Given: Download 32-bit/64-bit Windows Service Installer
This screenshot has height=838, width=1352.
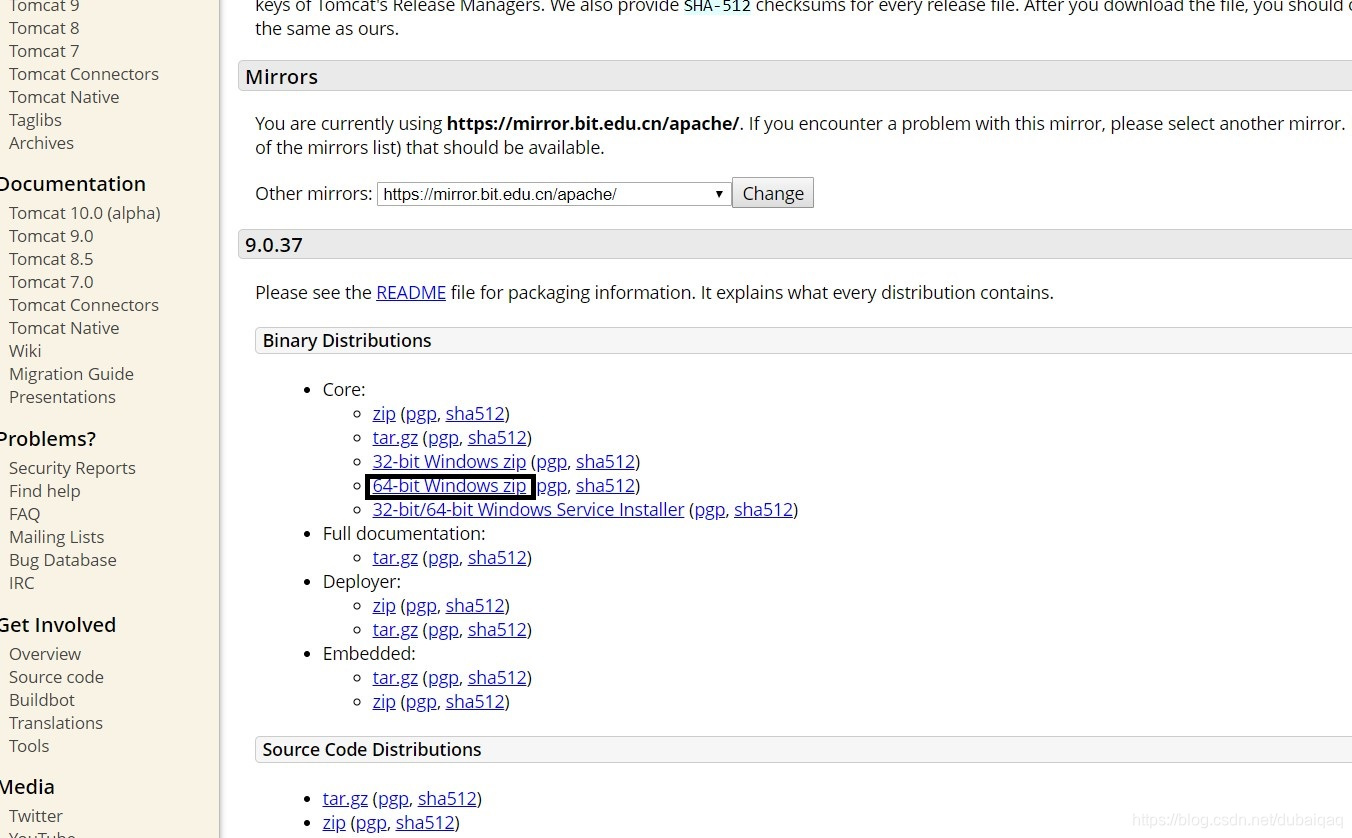Looking at the screenshot, I should click(528, 510).
